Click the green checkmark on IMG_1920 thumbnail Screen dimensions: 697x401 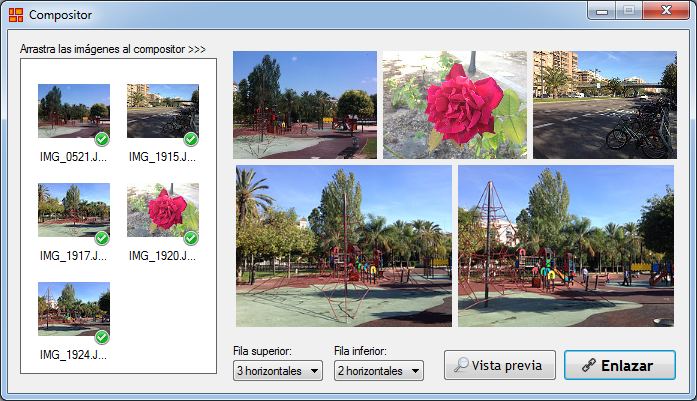191,239
